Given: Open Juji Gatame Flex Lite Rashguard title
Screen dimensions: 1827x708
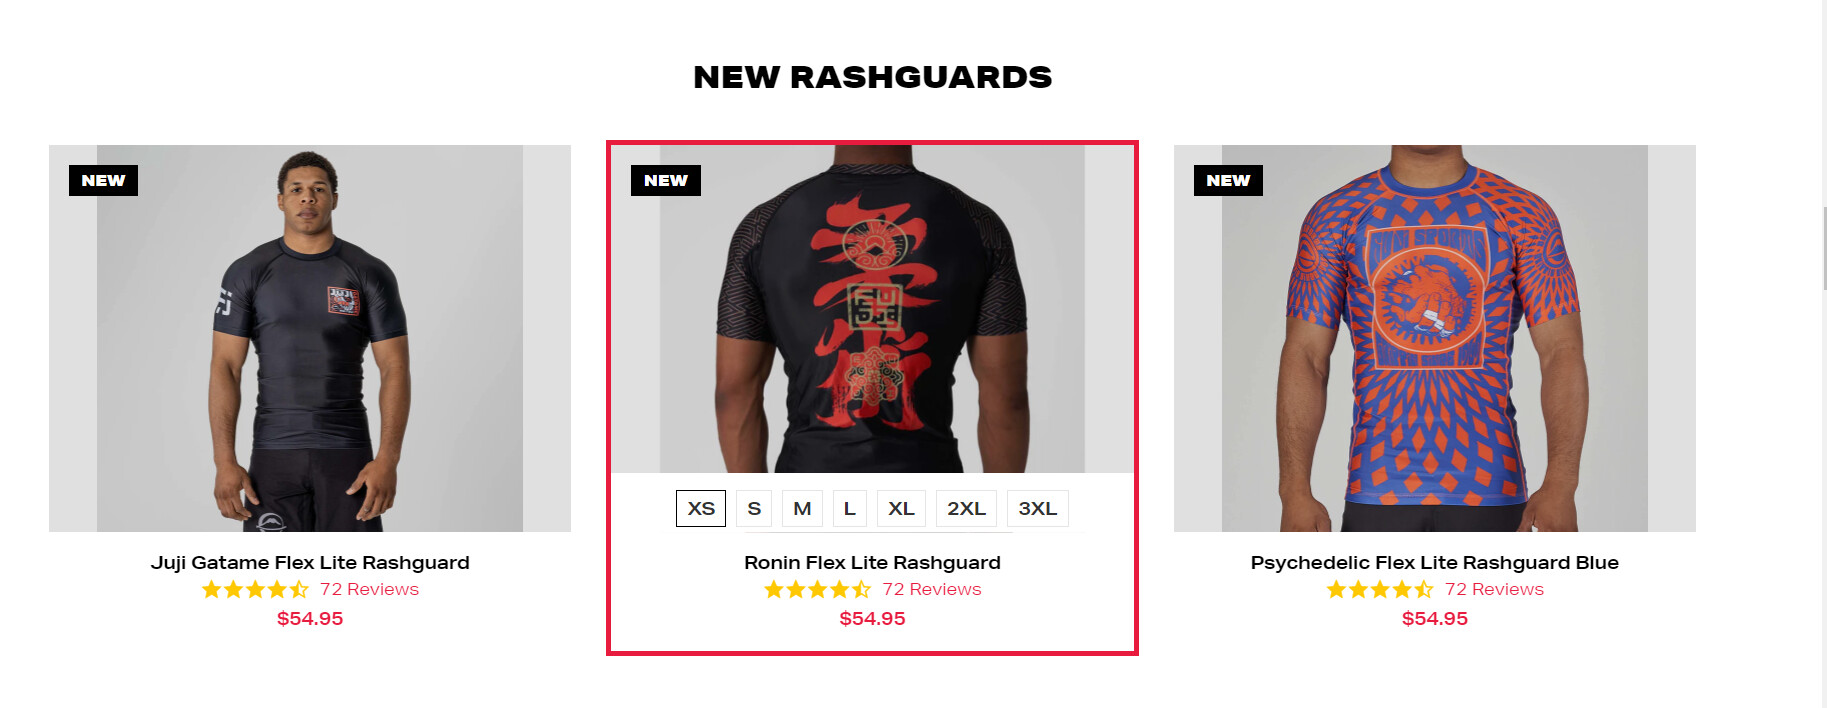Looking at the screenshot, I should point(310,563).
